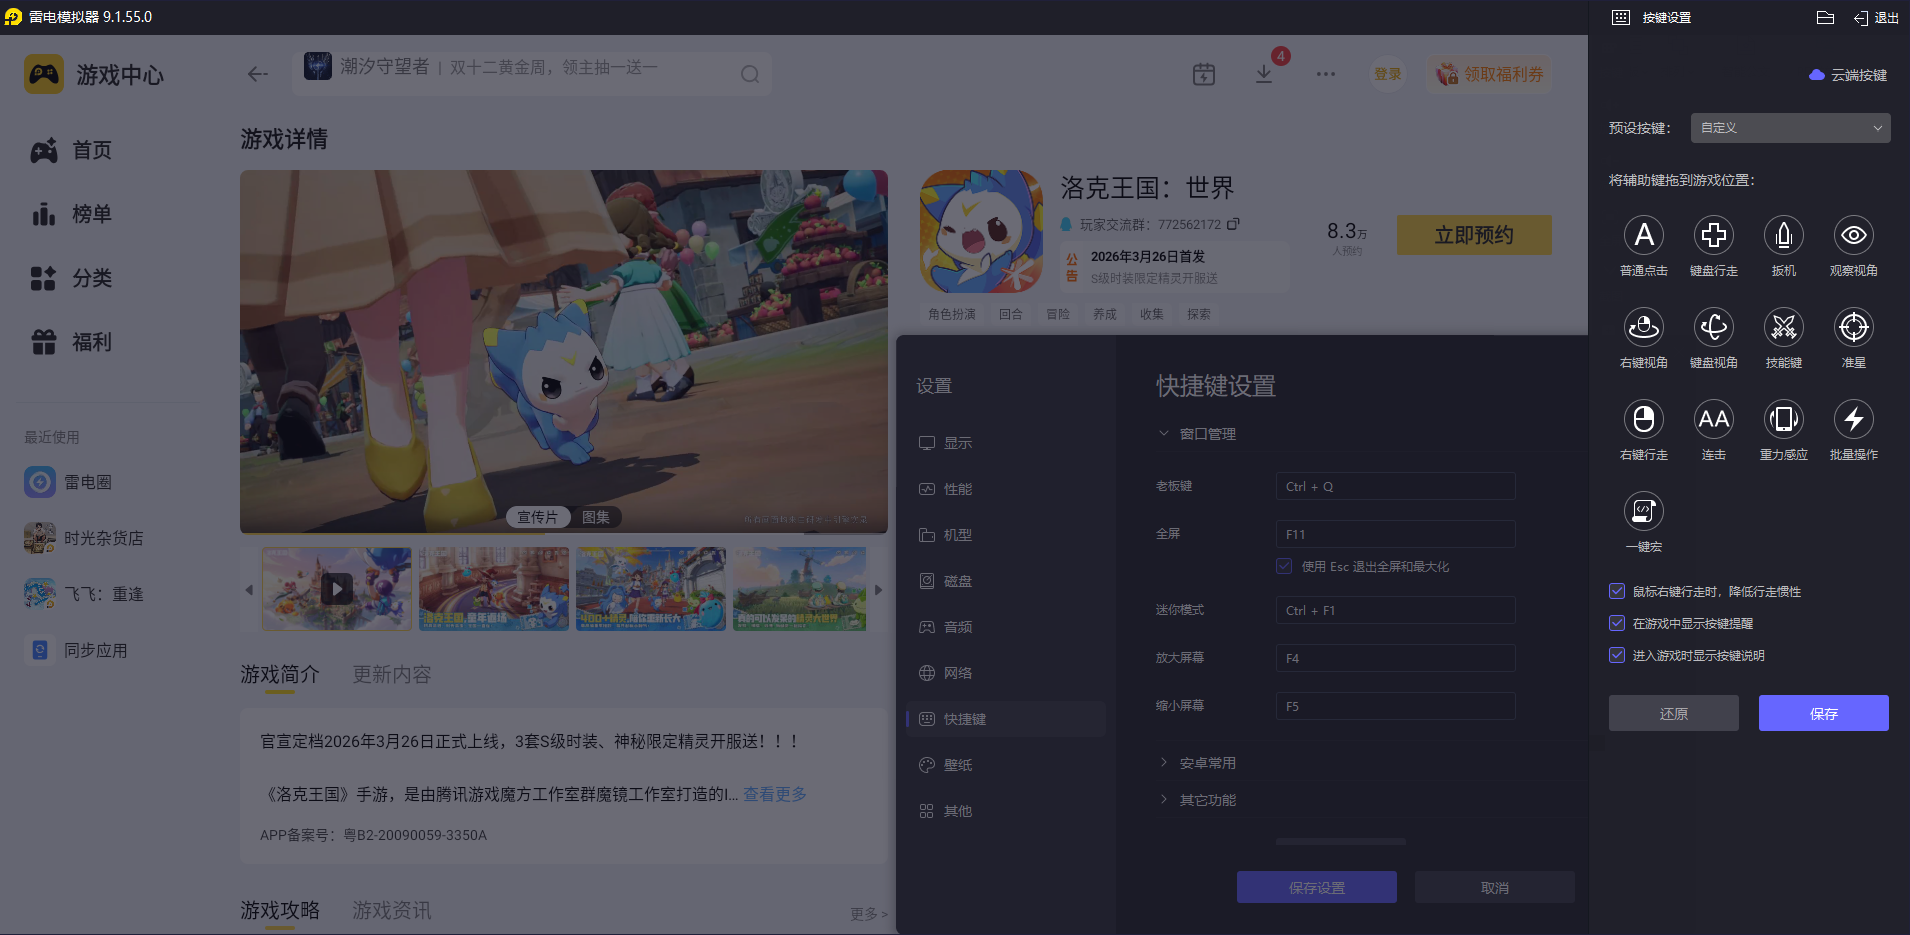Viewport: 1910px width, 935px height.
Task: Switch to the 更新内容 tab
Action: (391, 675)
